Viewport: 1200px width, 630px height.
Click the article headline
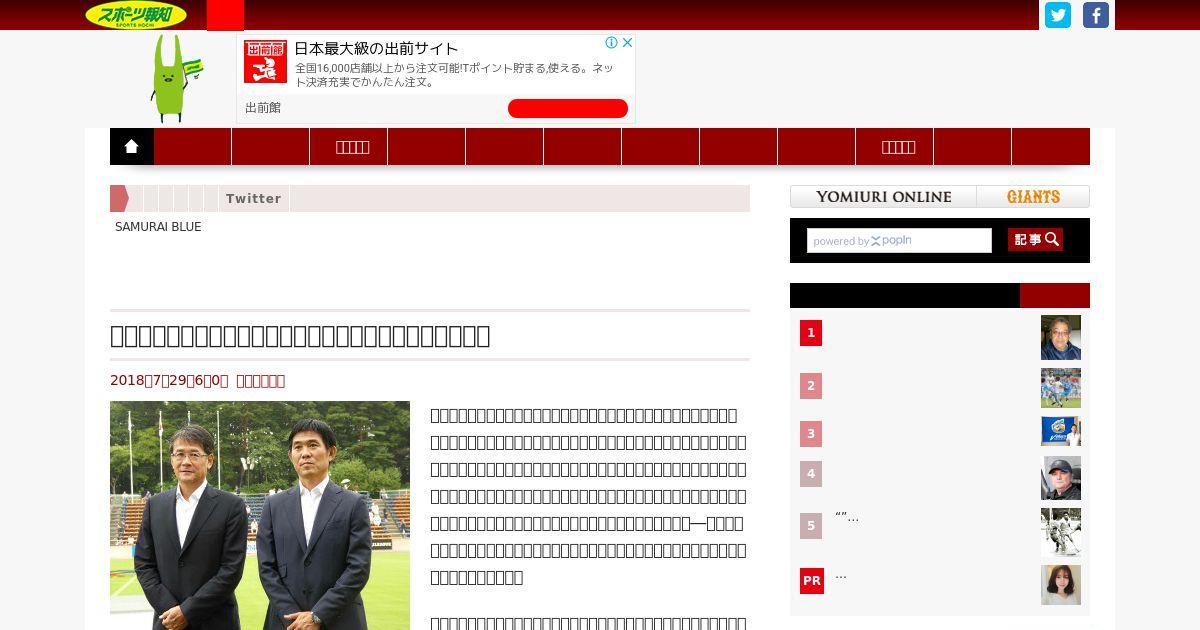300,335
